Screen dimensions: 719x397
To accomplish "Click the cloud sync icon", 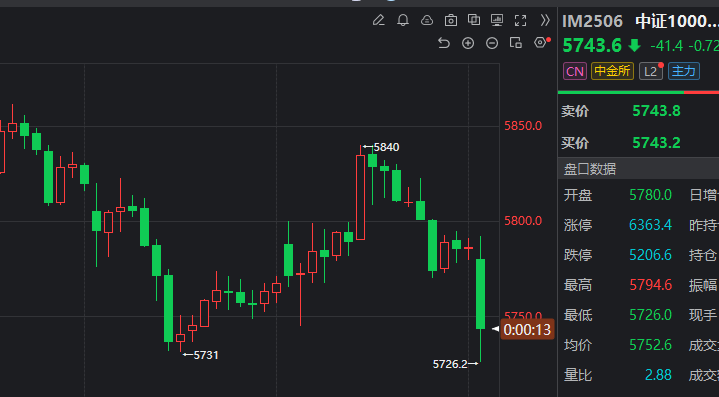I will pyautogui.click(x=427, y=20).
